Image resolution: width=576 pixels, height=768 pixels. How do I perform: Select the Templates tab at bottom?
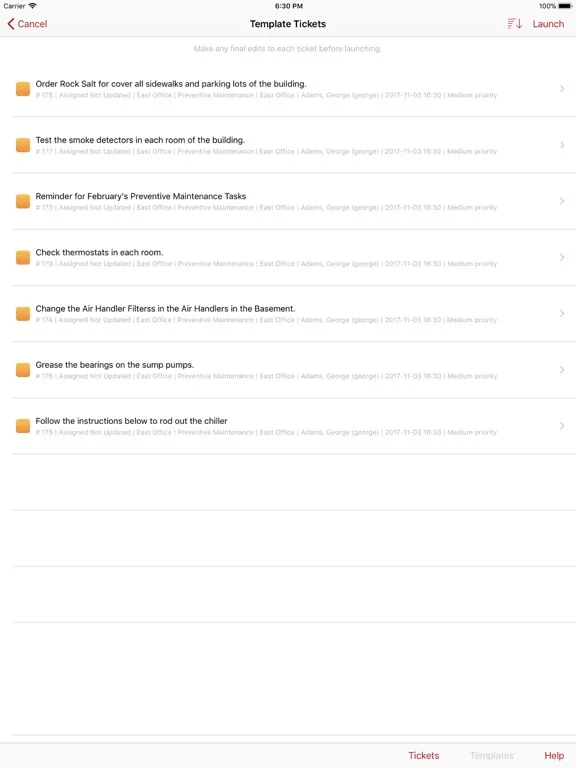point(492,755)
